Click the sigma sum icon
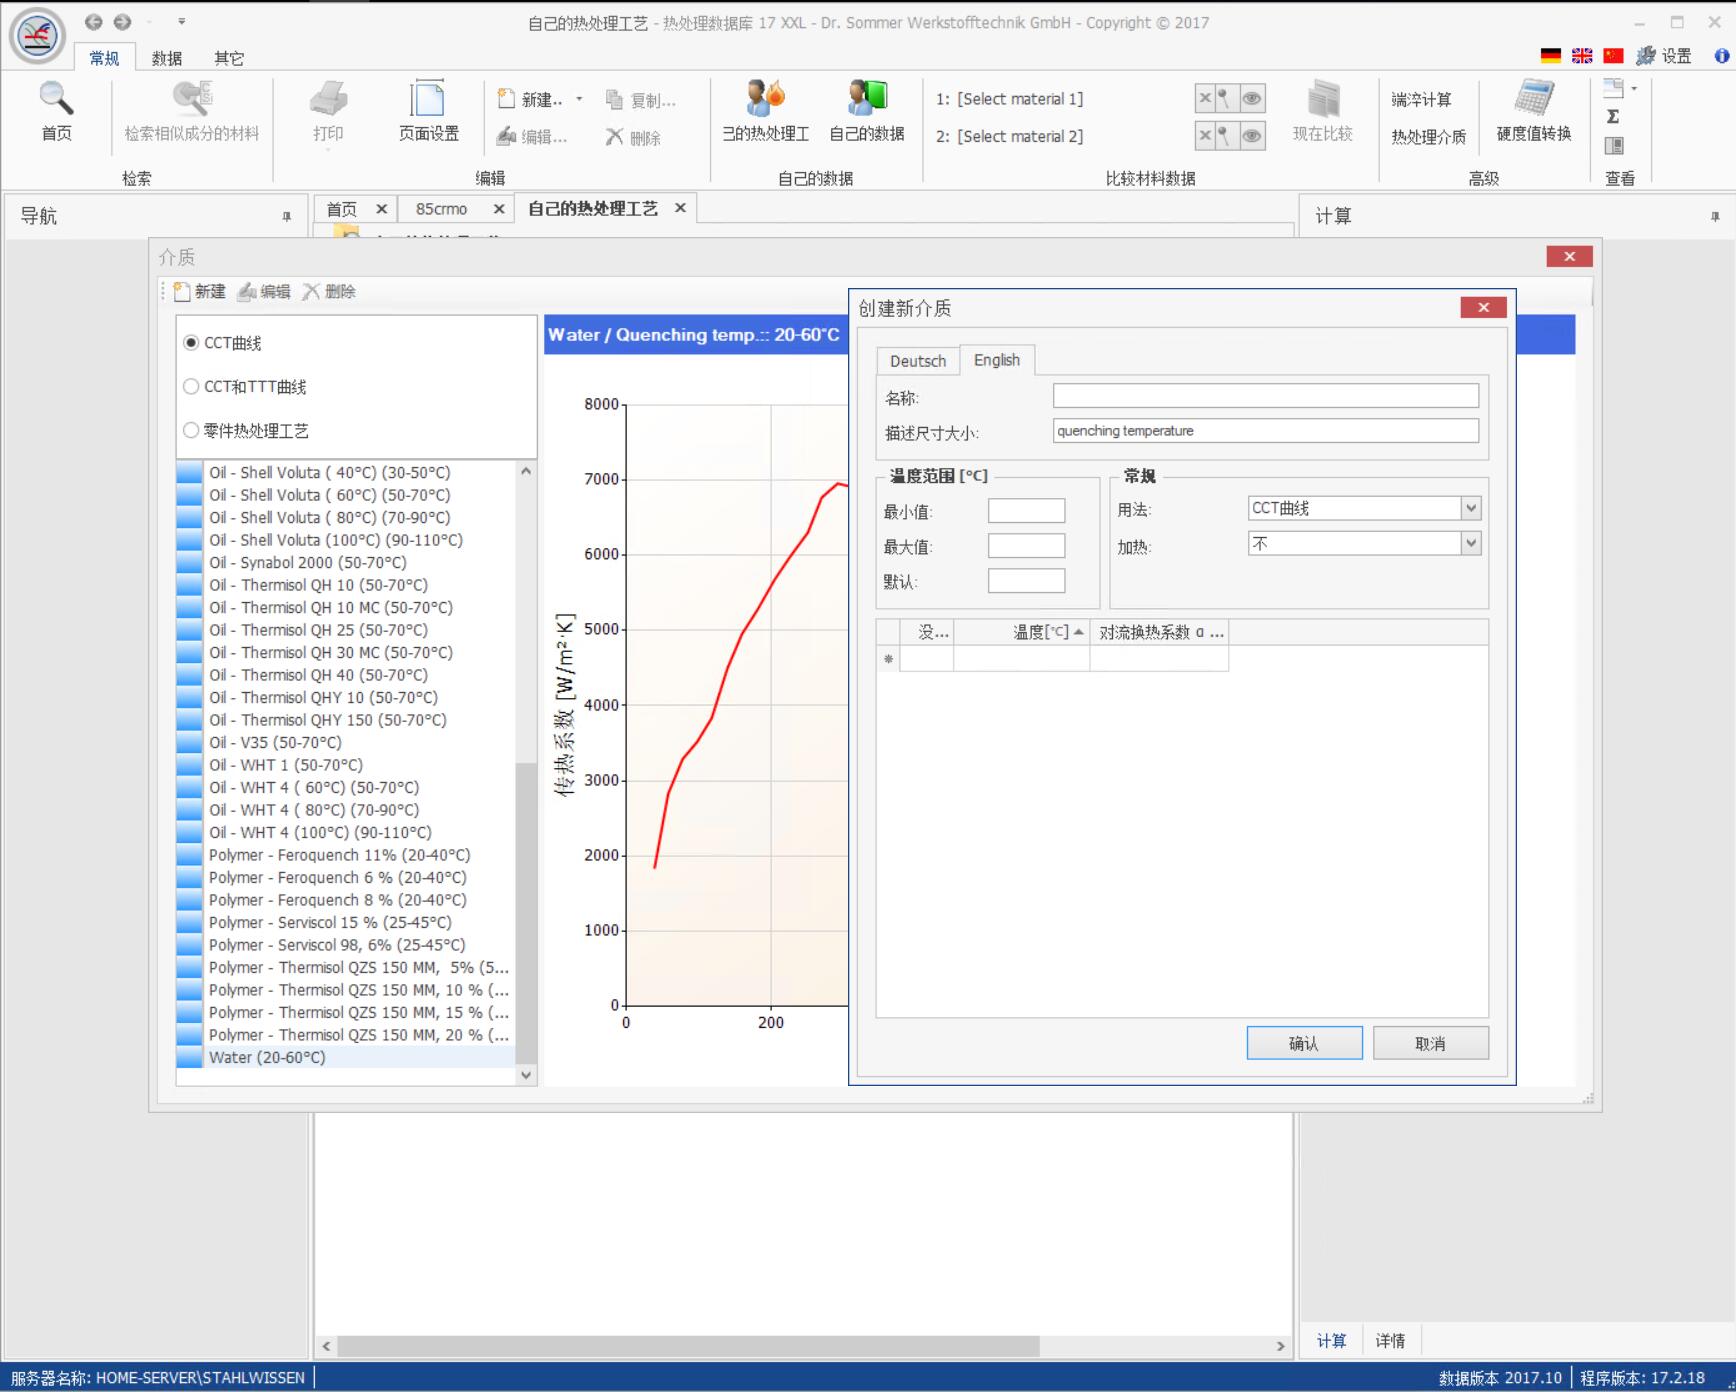 pyautogui.click(x=1613, y=116)
